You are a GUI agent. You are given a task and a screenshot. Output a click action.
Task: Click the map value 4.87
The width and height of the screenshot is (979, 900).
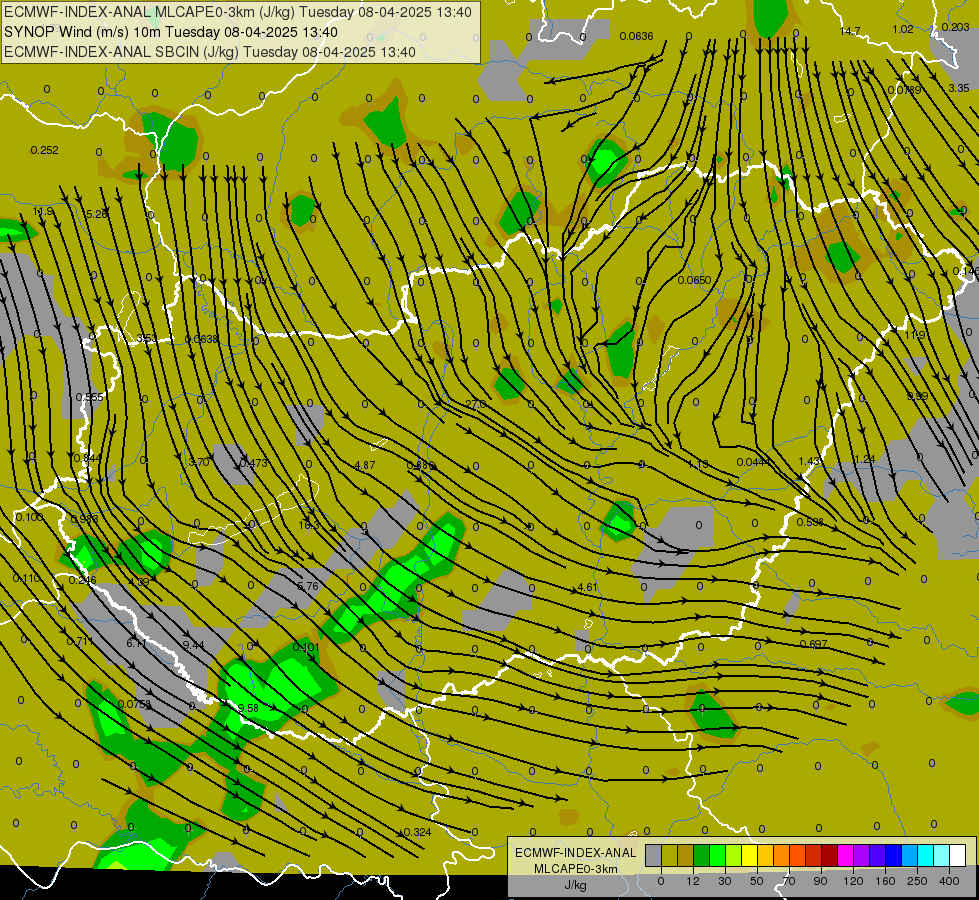[365, 465]
